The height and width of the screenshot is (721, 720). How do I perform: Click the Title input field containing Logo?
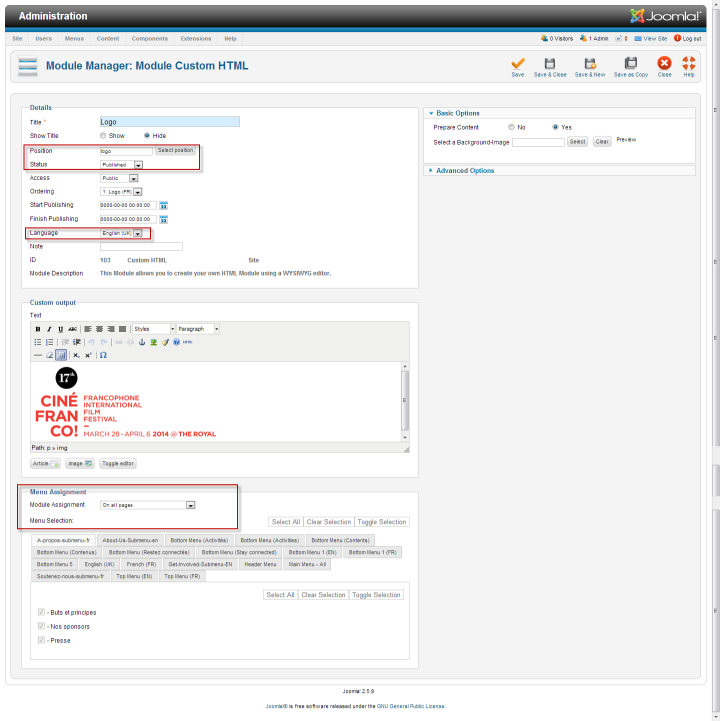tap(170, 122)
